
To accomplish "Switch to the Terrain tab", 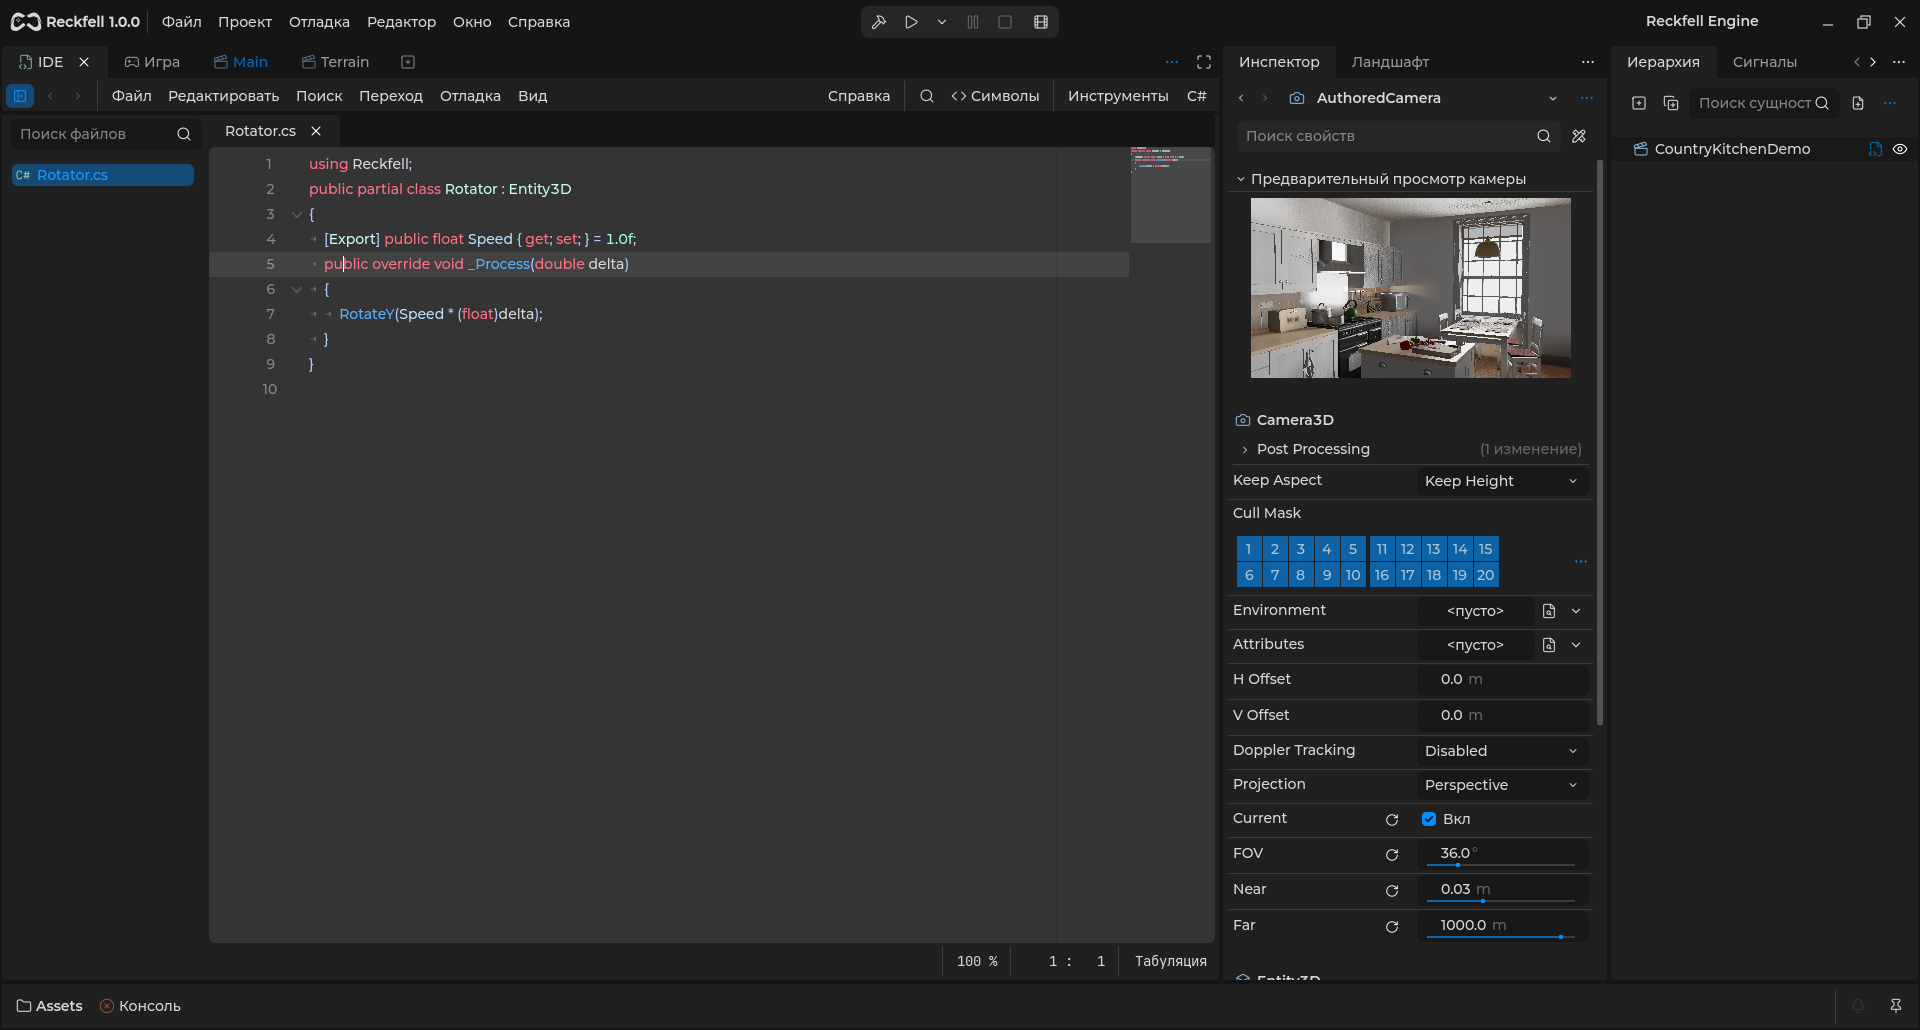I will 335,62.
